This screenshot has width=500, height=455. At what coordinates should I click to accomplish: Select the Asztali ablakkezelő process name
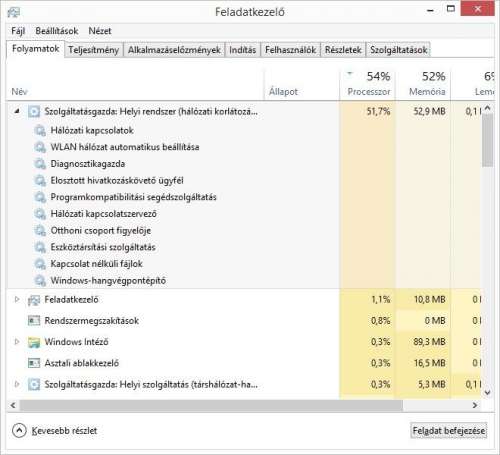[x=82, y=363]
